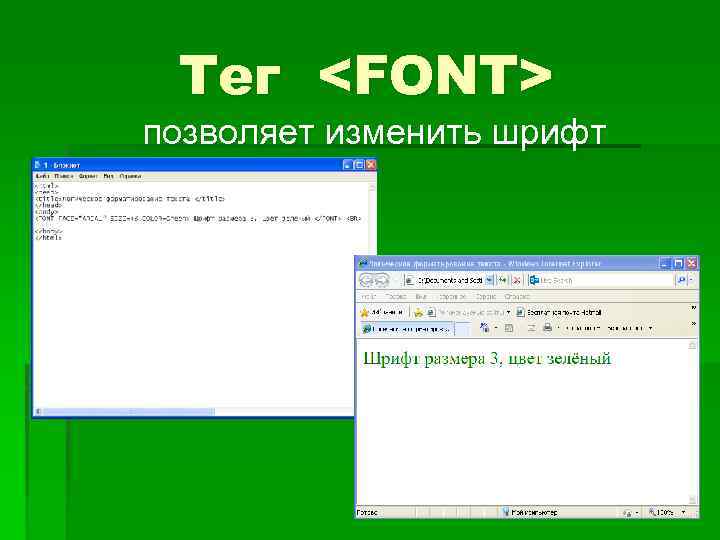Run search with the magnifier button
This screenshot has height=540, width=720.
(681, 280)
